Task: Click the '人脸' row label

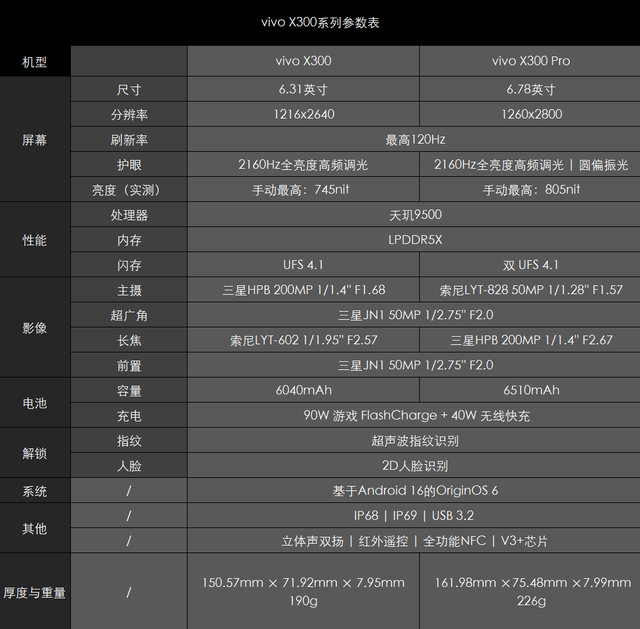Action: click(x=129, y=466)
